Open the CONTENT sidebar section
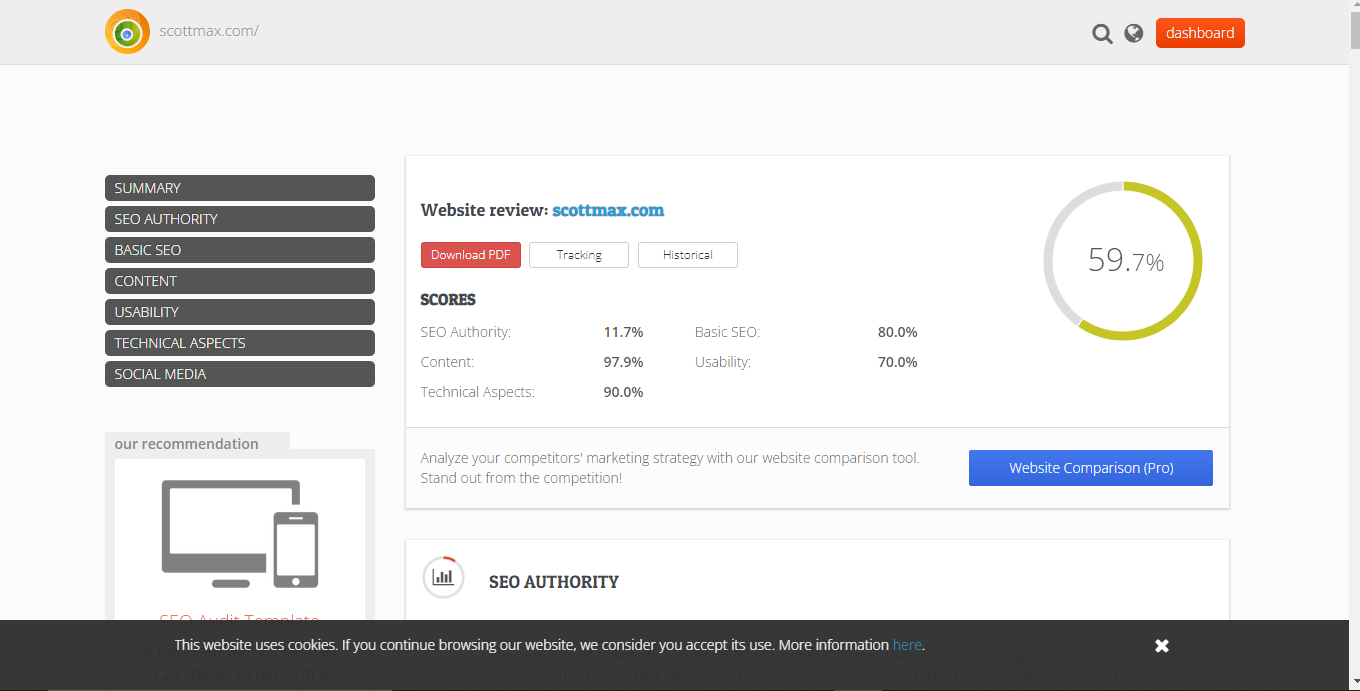This screenshot has height=691, width=1360. point(240,281)
